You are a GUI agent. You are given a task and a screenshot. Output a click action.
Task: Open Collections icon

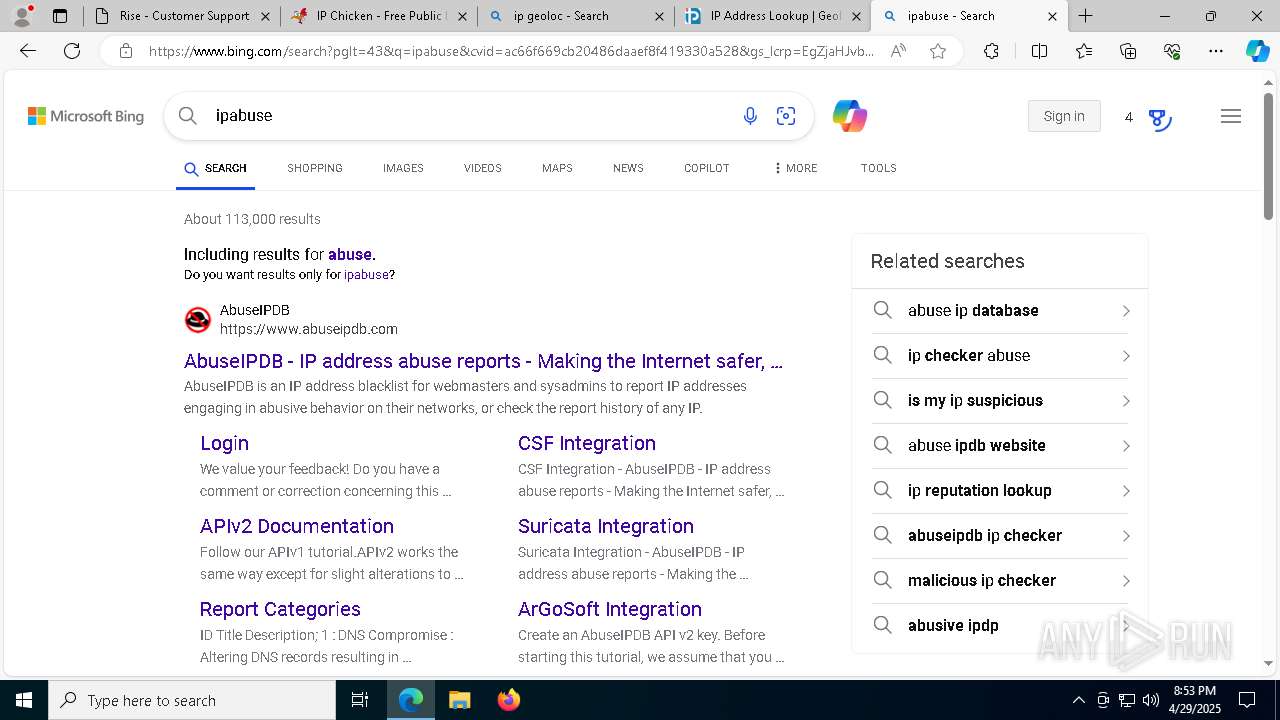(x=1128, y=51)
